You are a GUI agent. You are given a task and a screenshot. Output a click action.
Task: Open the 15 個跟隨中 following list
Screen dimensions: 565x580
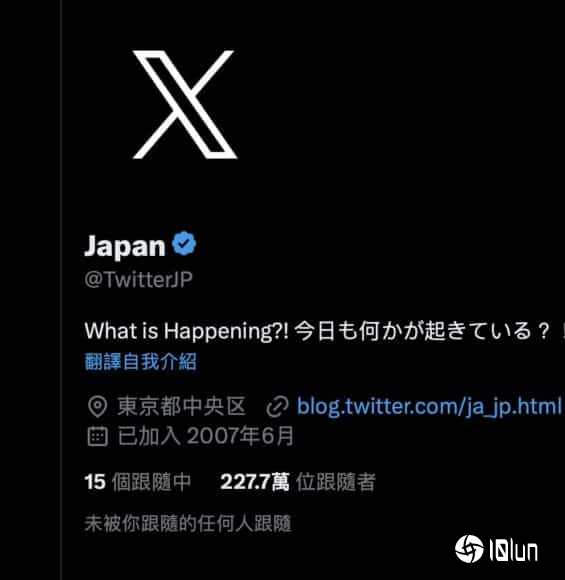pyautogui.click(x=138, y=482)
